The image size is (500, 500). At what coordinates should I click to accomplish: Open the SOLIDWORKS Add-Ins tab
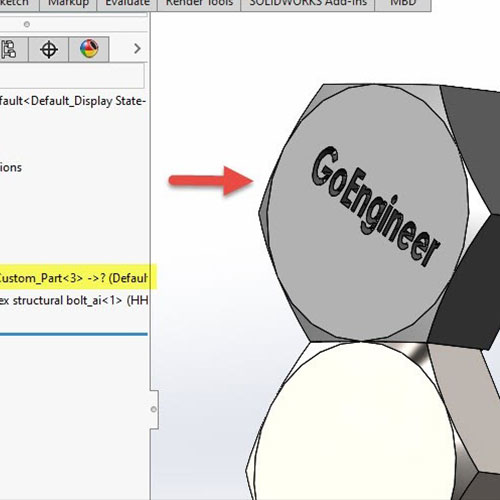(308, 5)
